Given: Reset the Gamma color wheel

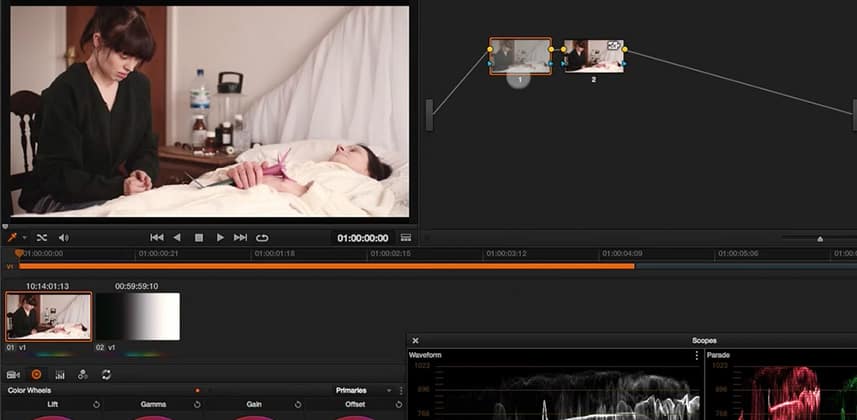Looking at the screenshot, I should tap(197, 405).
